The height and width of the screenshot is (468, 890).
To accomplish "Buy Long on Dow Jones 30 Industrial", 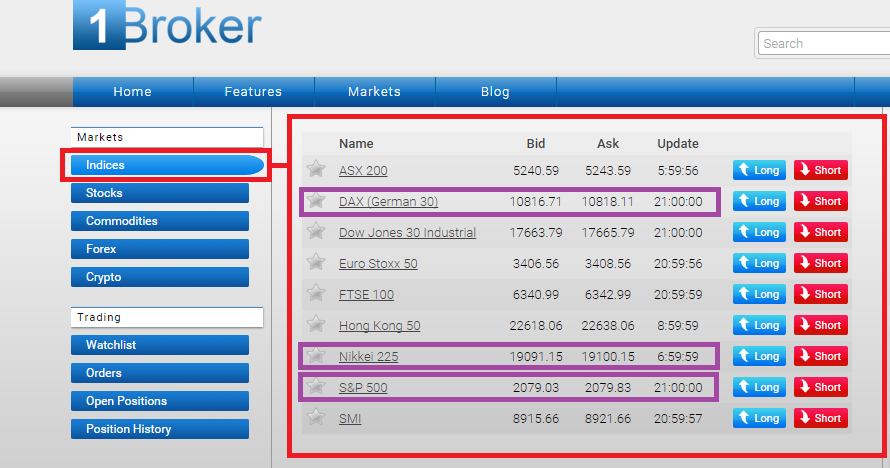I will point(759,232).
